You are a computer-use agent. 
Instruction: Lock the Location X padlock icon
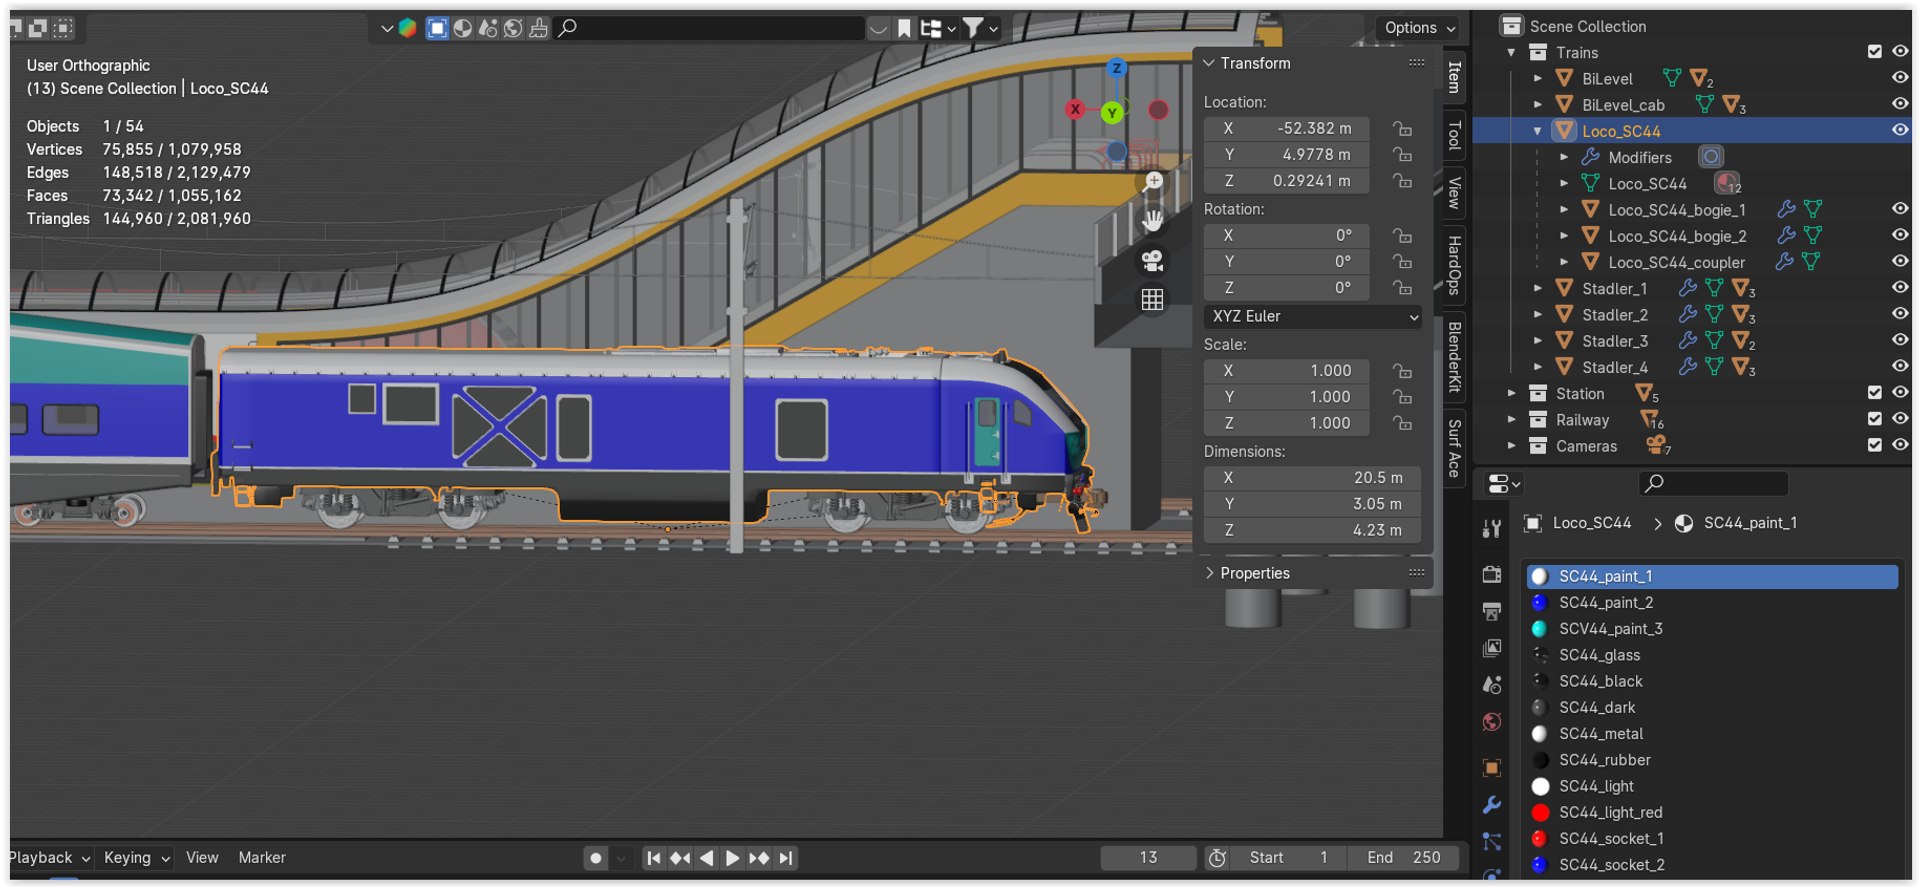(x=1402, y=129)
